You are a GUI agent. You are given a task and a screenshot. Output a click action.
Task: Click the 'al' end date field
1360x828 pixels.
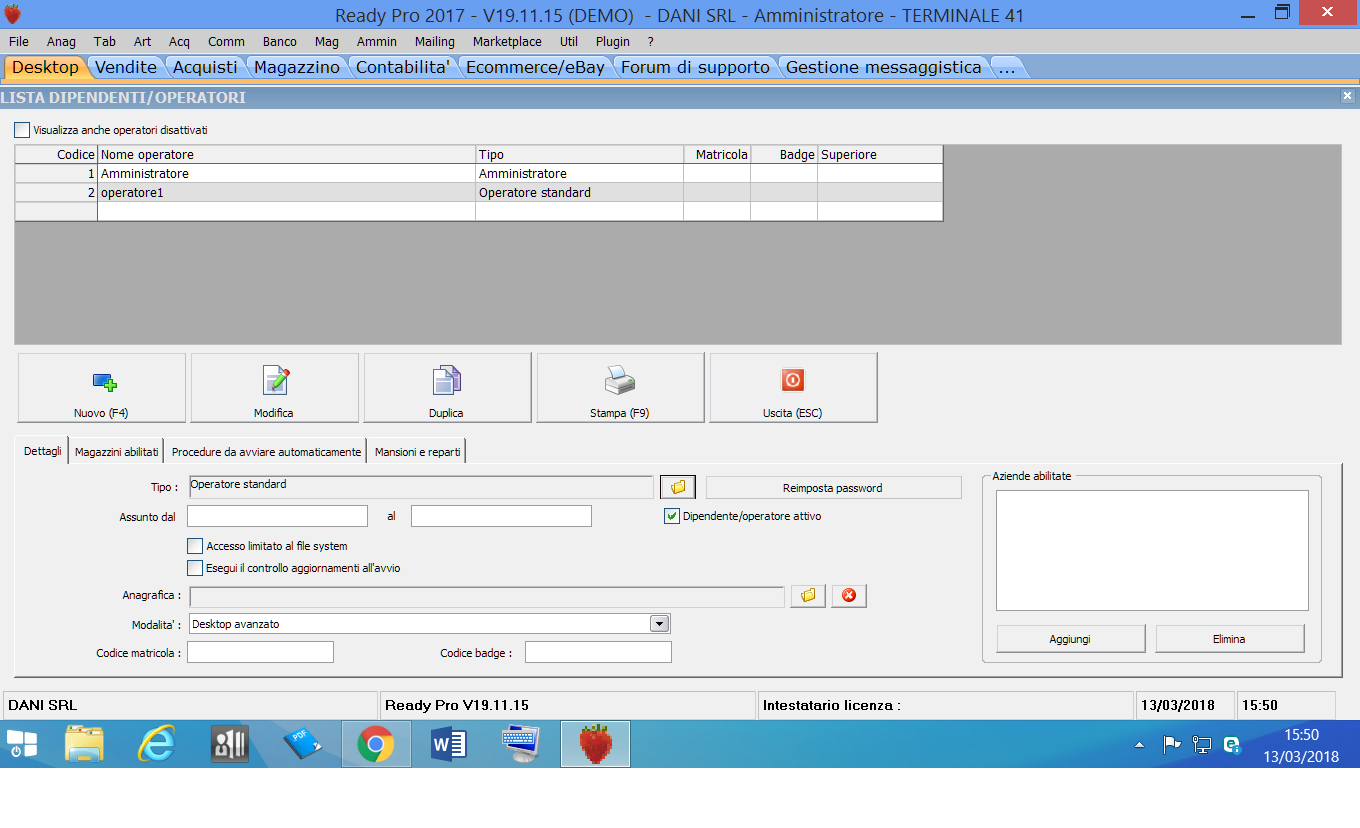[501, 516]
